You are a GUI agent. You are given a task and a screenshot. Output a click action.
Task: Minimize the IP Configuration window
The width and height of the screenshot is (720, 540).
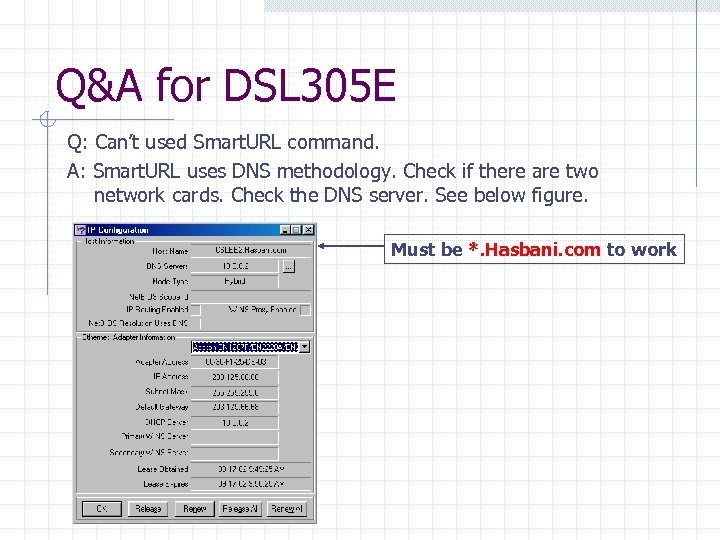pos(285,230)
